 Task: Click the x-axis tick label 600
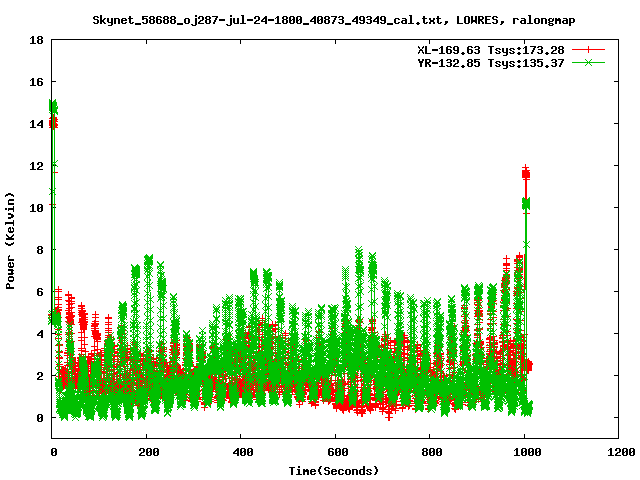pos(338,452)
